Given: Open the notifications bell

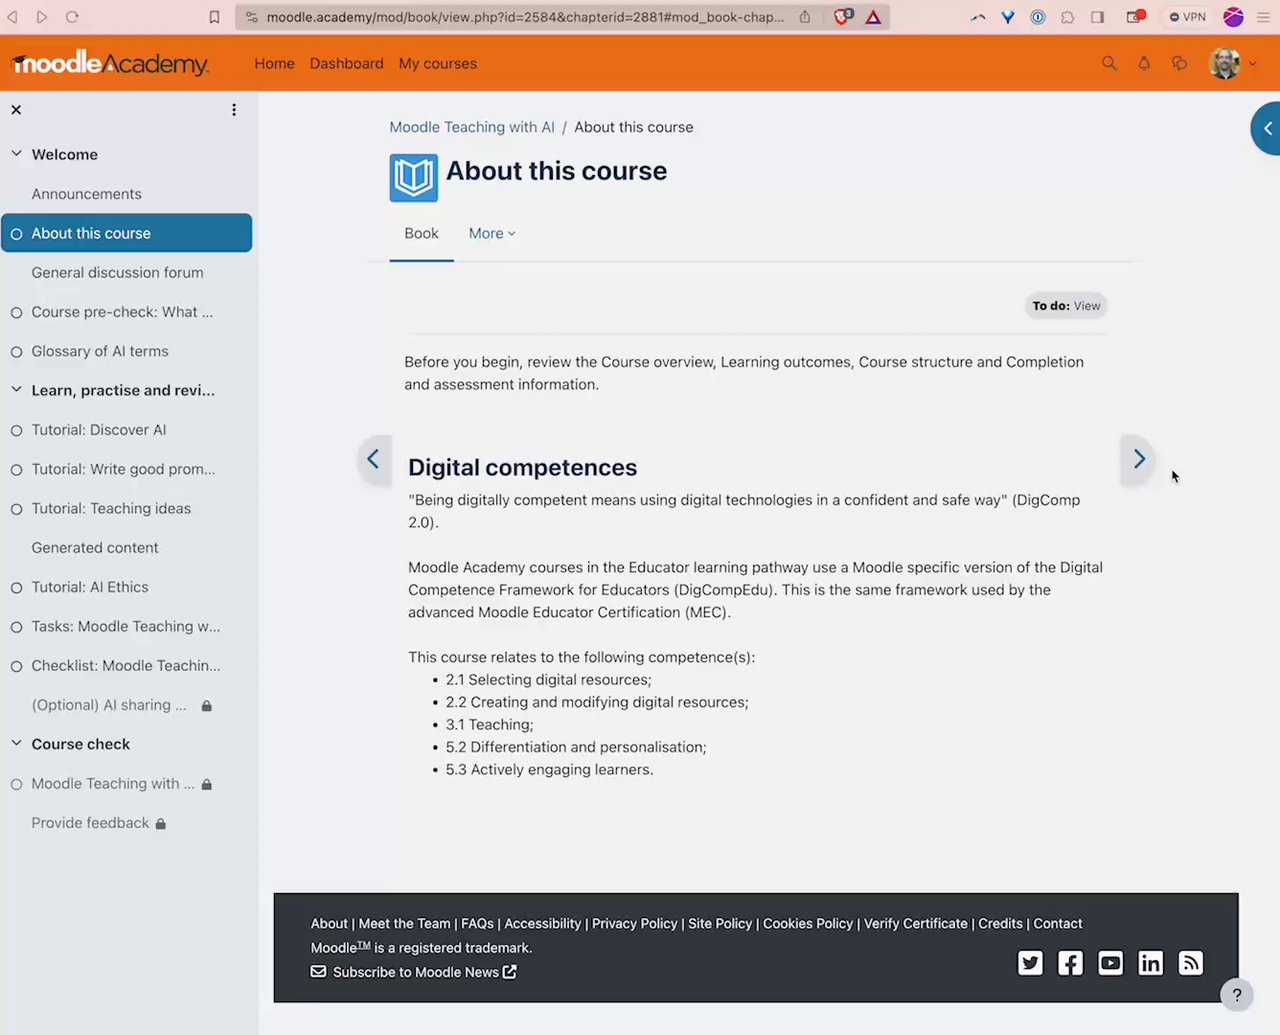Looking at the screenshot, I should 1144,63.
